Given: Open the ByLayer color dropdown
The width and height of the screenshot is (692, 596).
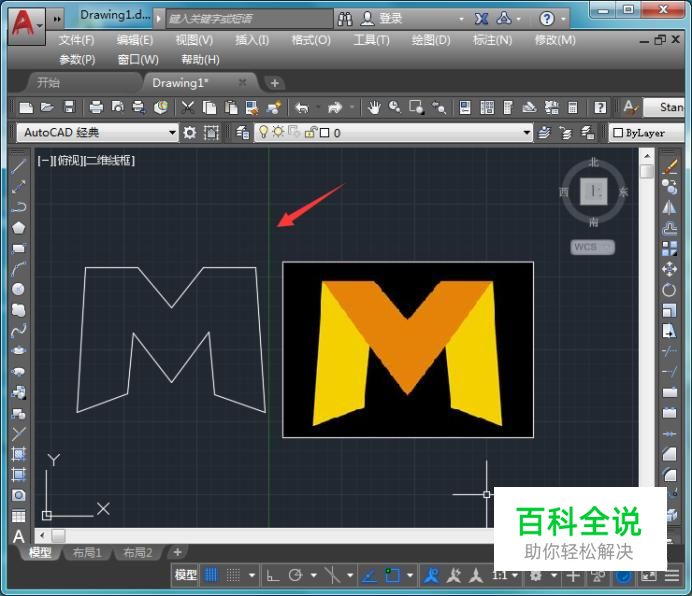Looking at the screenshot, I should point(646,133).
